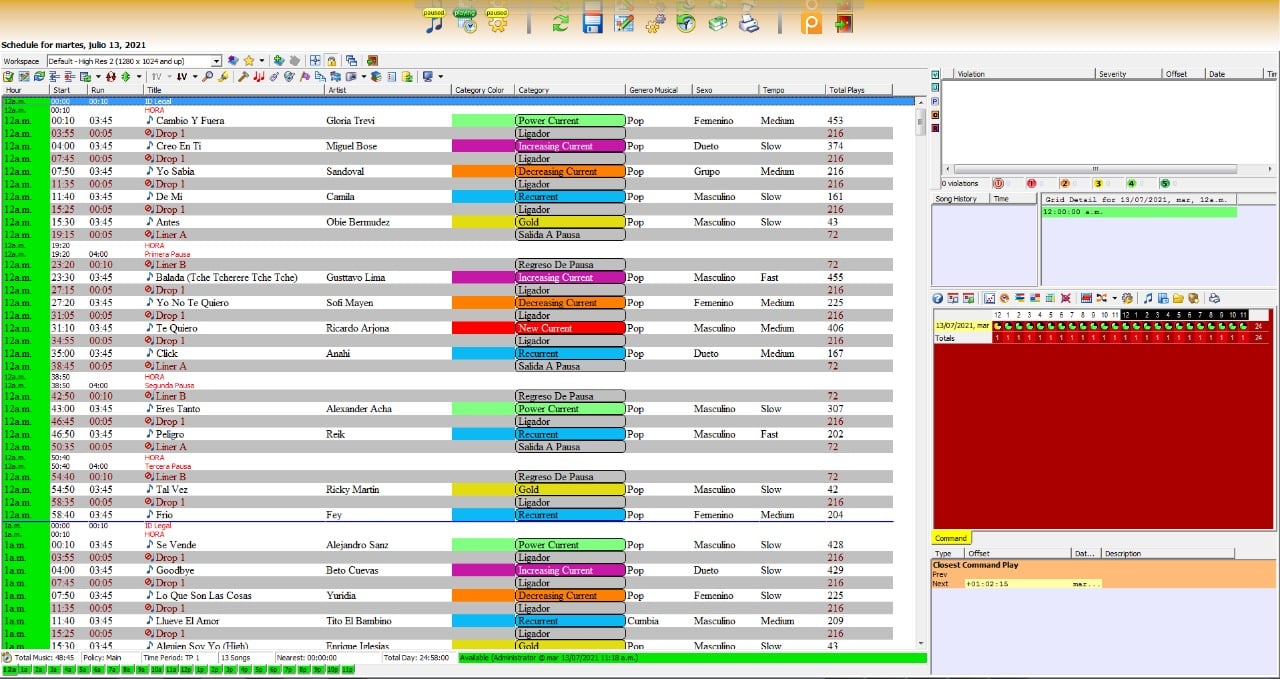
Task: Expand the dropdown arrow next to shuffle icon
Action: click(x=1115, y=298)
